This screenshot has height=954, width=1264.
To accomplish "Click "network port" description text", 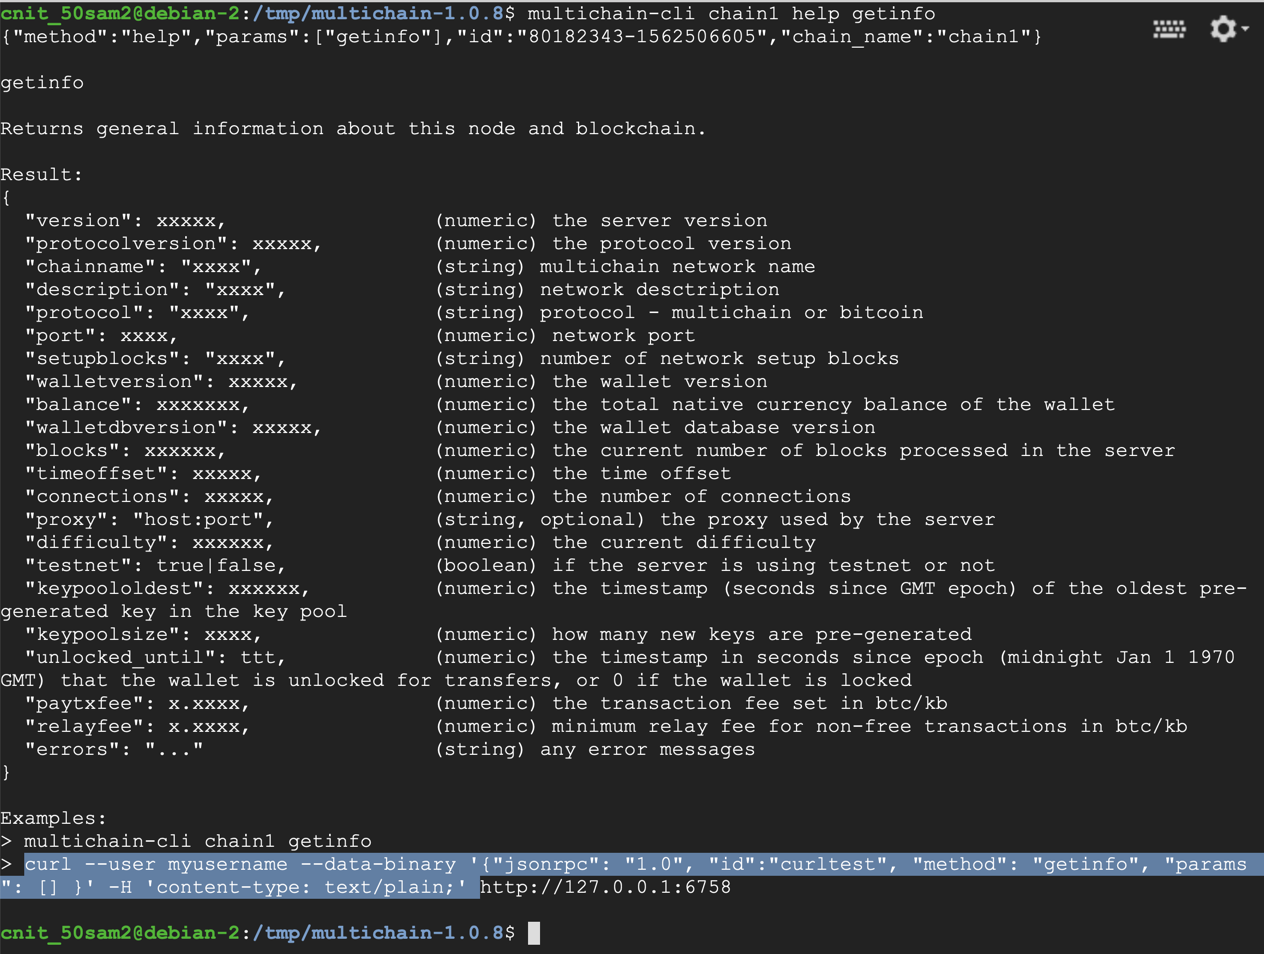I will coord(623,335).
